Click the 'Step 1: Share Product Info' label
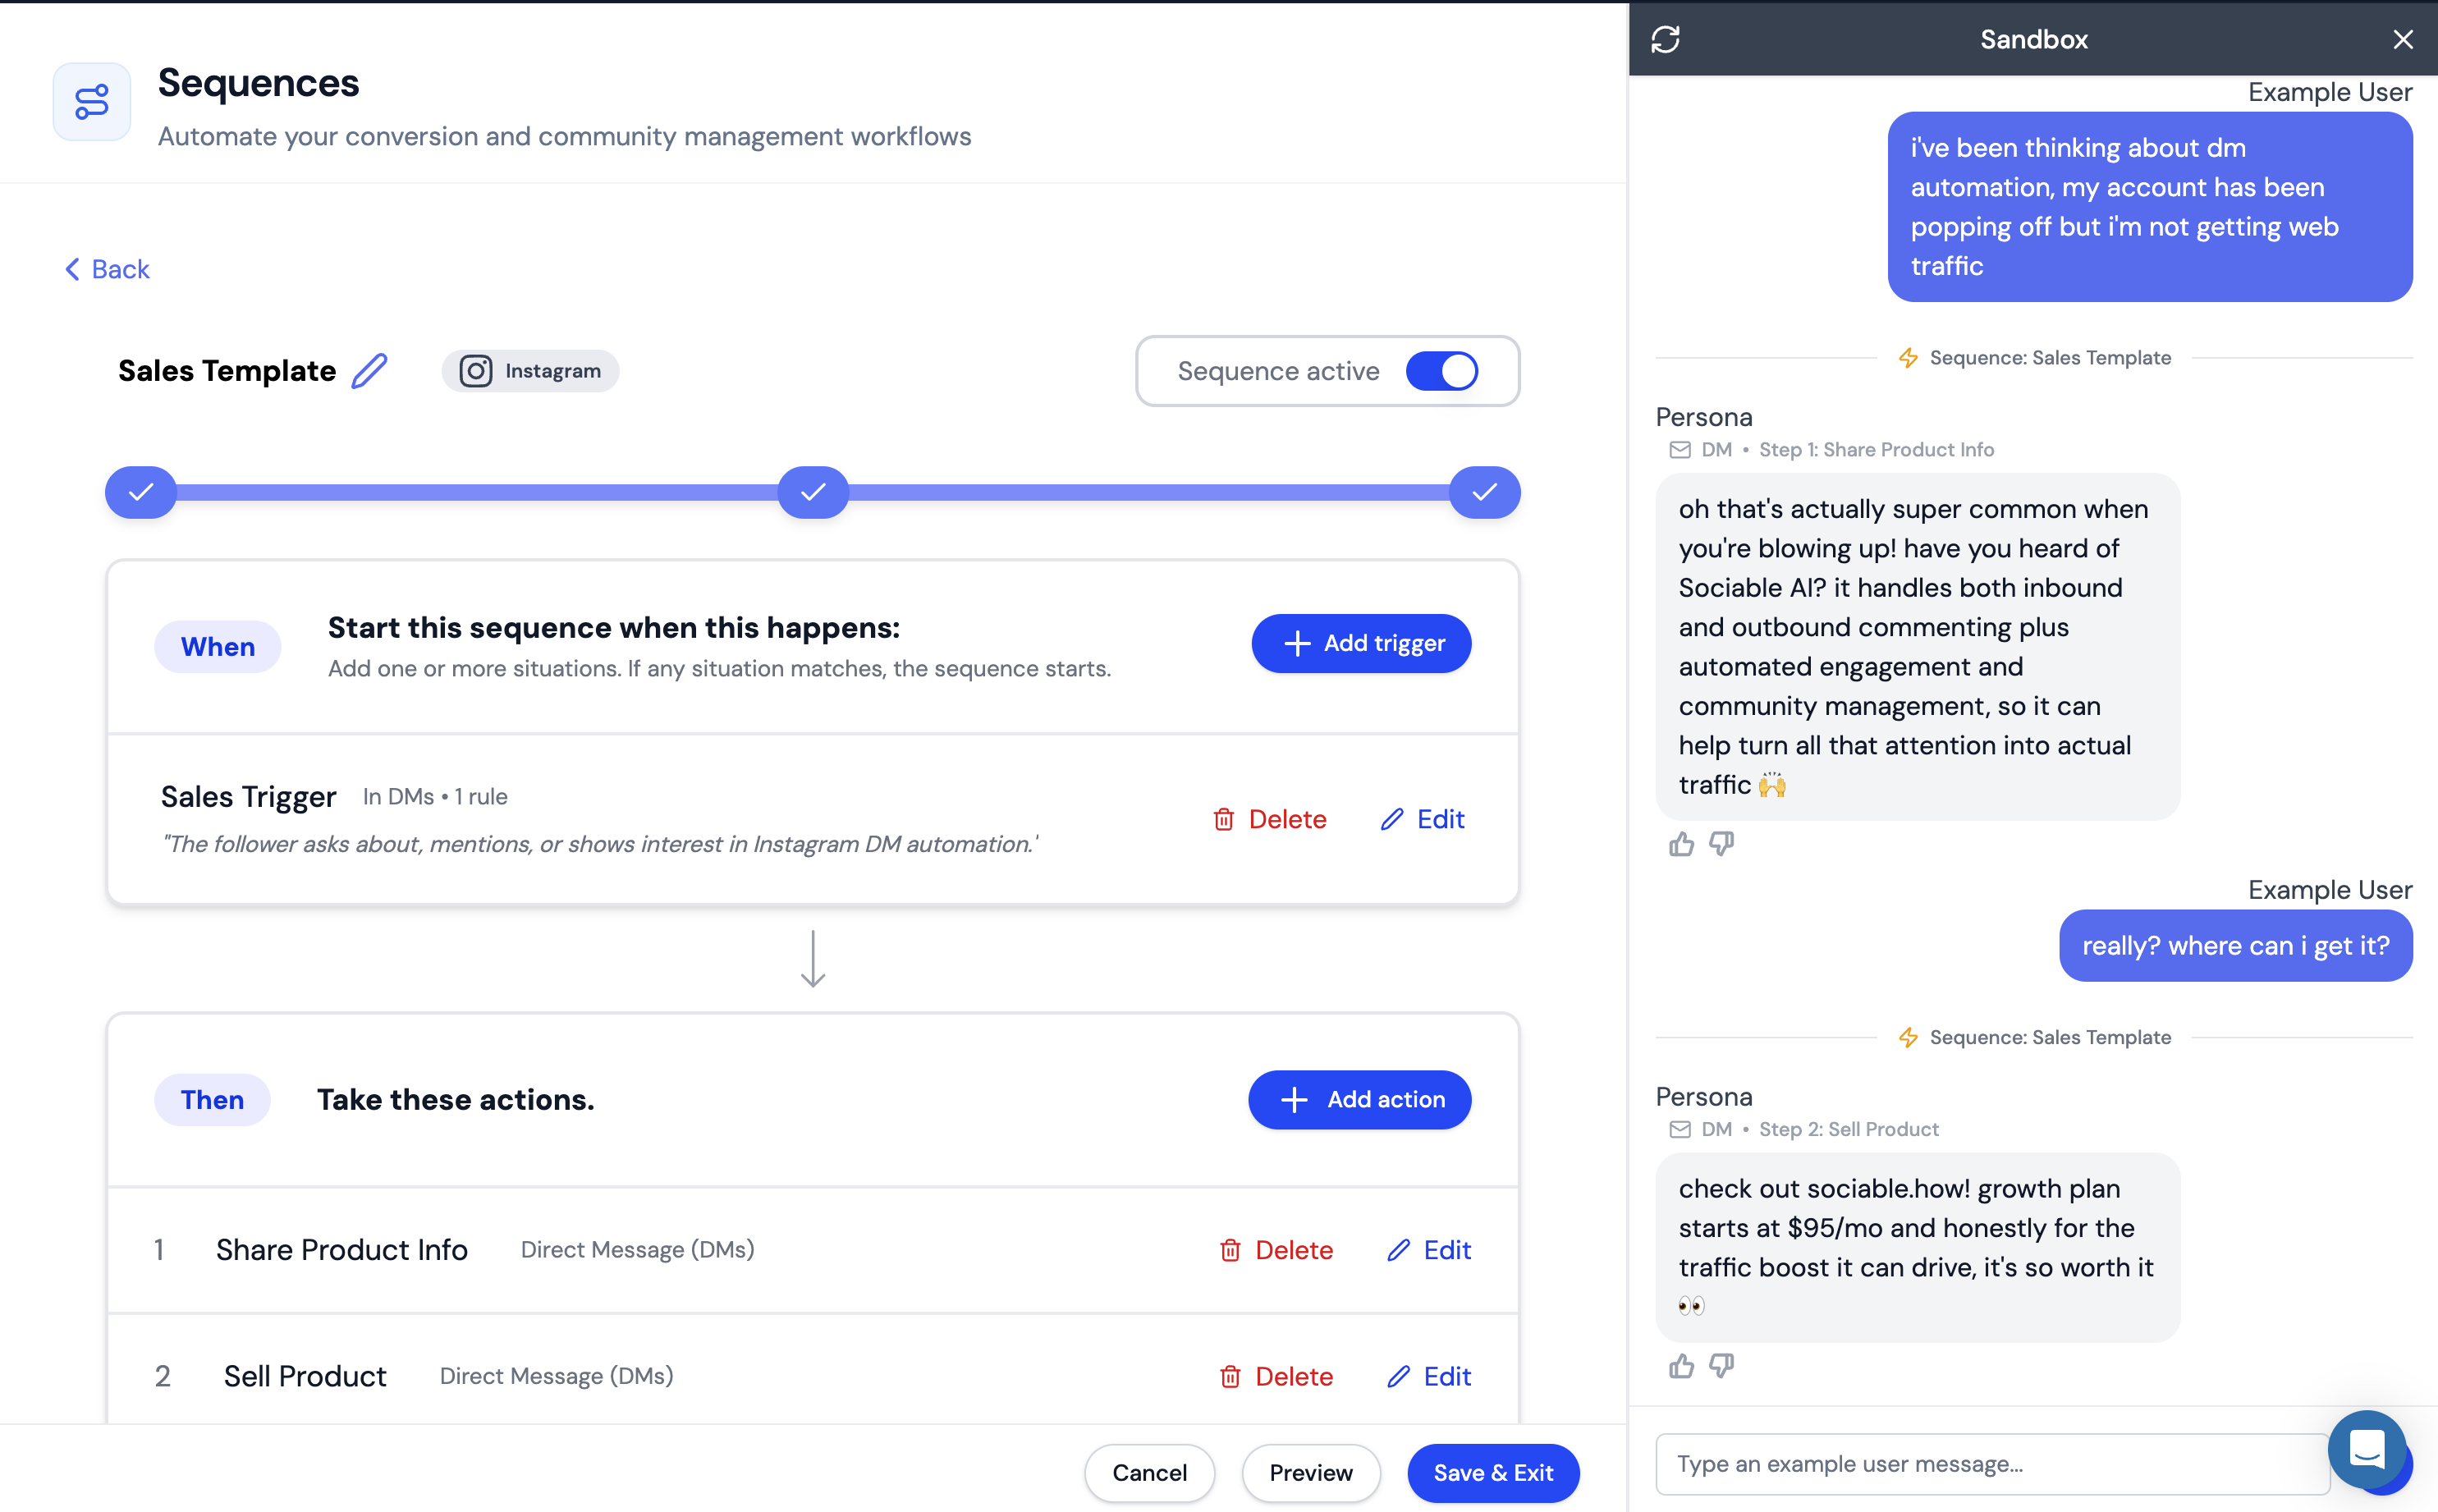The height and width of the screenshot is (1512, 2438). click(x=1876, y=450)
